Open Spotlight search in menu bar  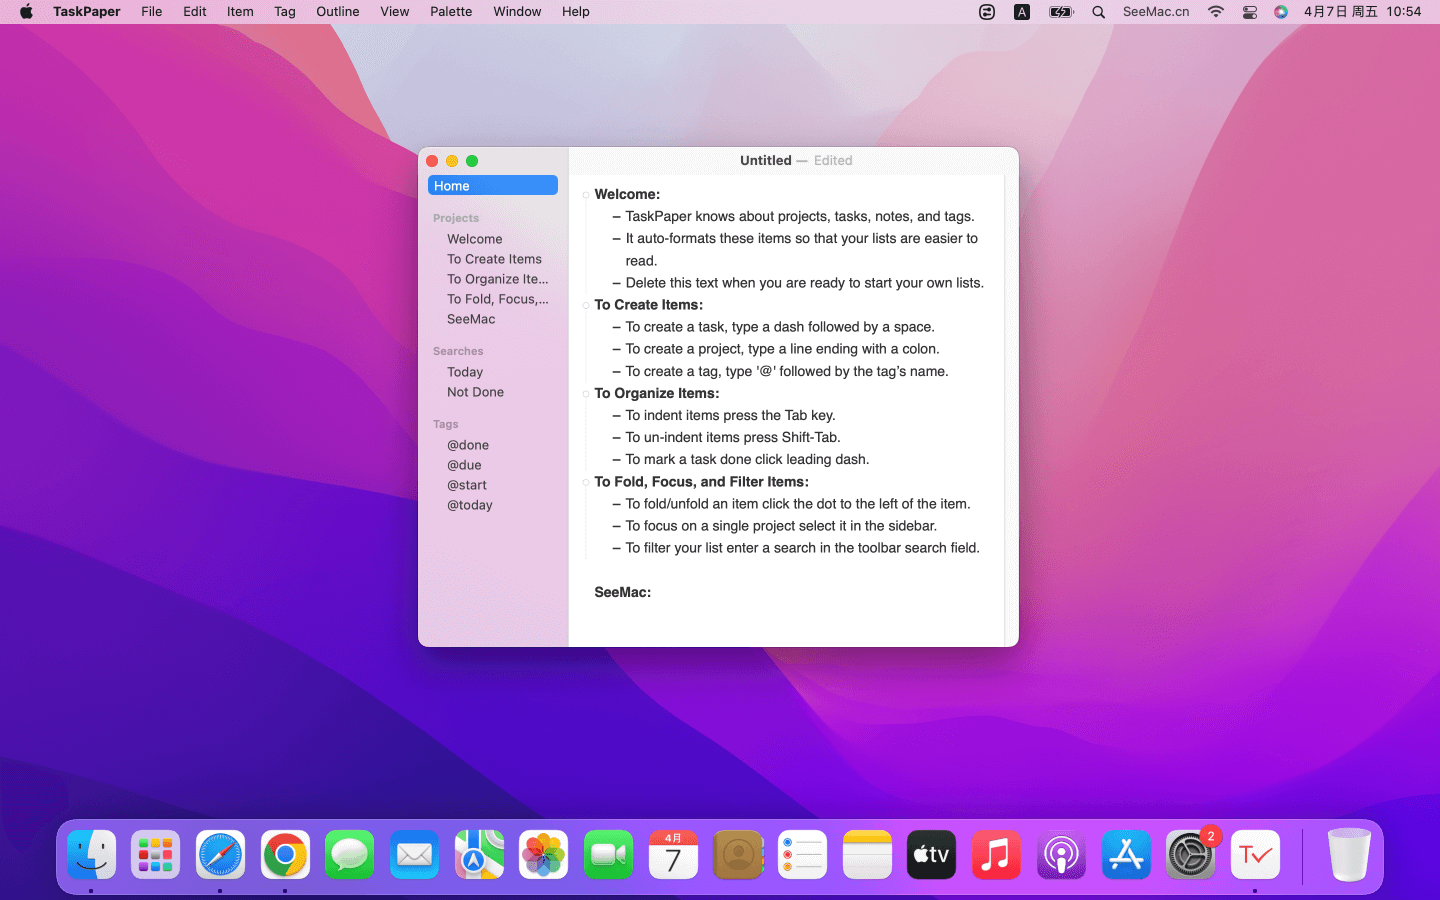point(1098,12)
